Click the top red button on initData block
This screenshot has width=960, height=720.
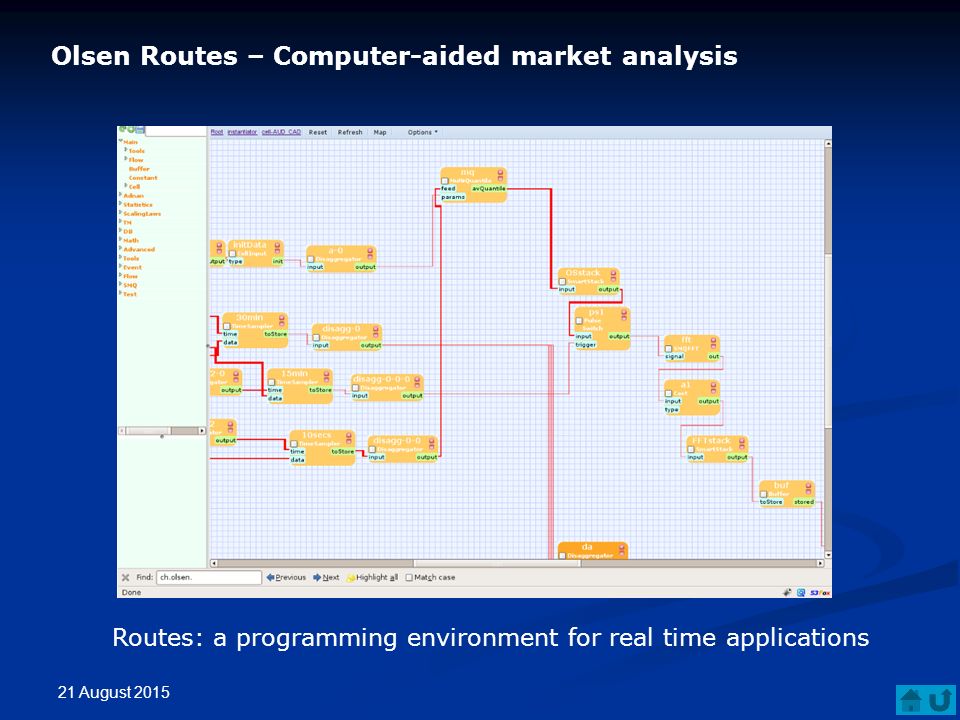pos(278,246)
